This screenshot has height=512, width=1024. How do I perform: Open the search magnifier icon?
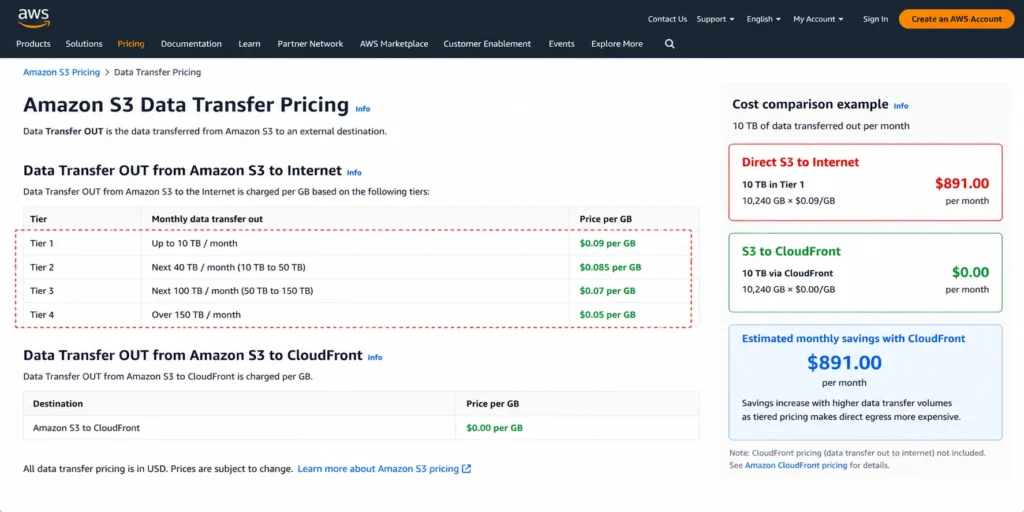(x=669, y=44)
